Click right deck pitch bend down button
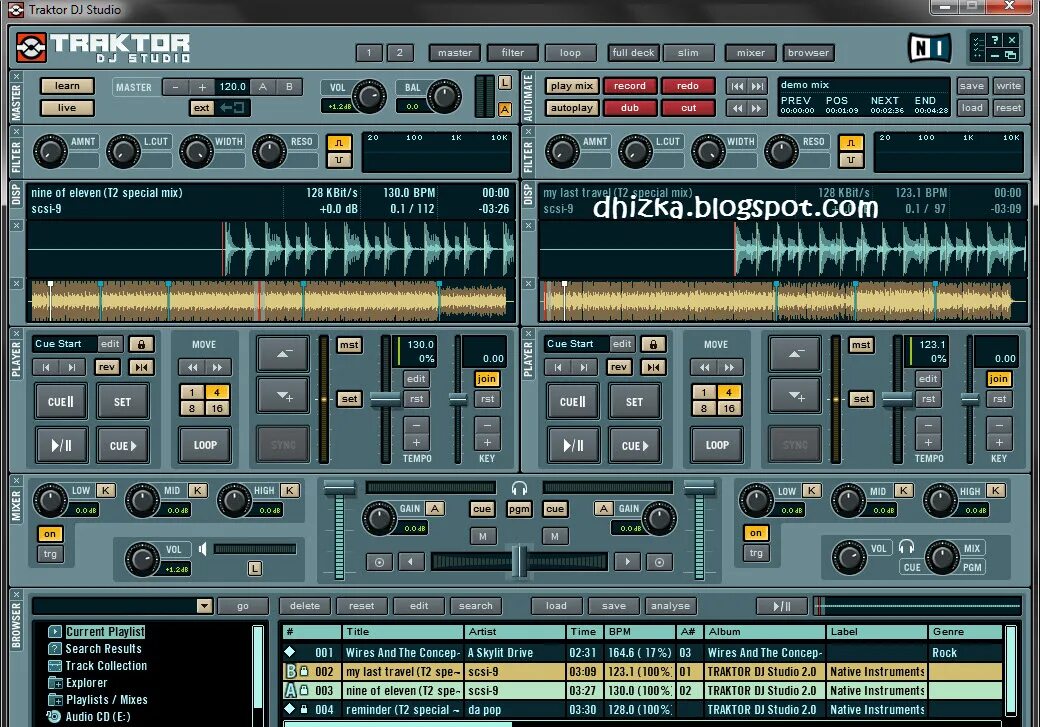This screenshot has width=1040, height=727. [795, 397]
